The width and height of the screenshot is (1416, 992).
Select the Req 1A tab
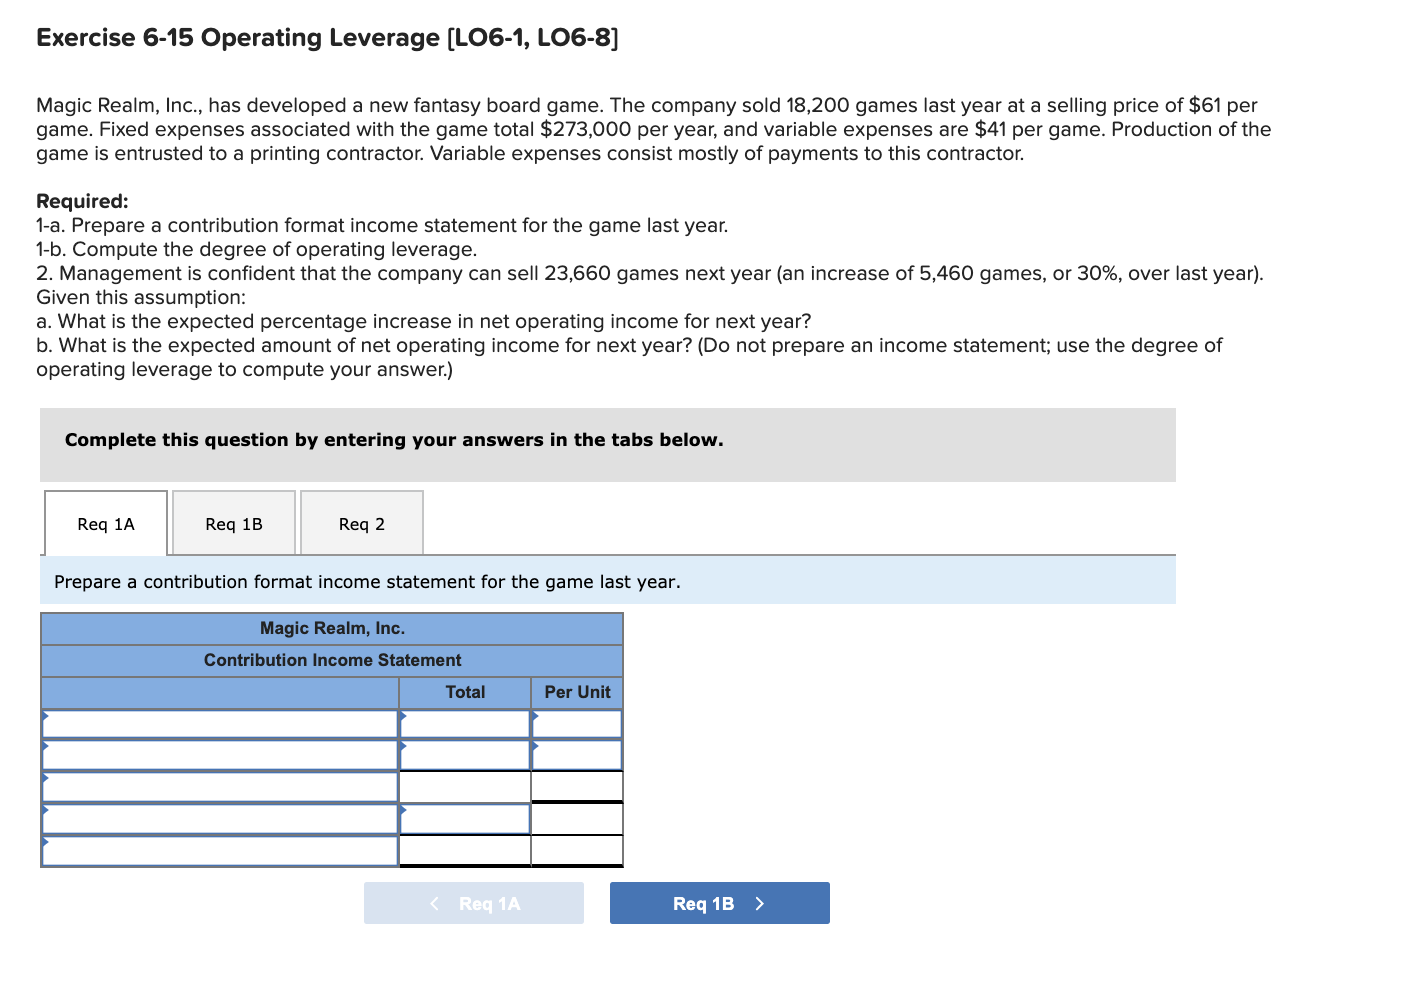[105, 523]
